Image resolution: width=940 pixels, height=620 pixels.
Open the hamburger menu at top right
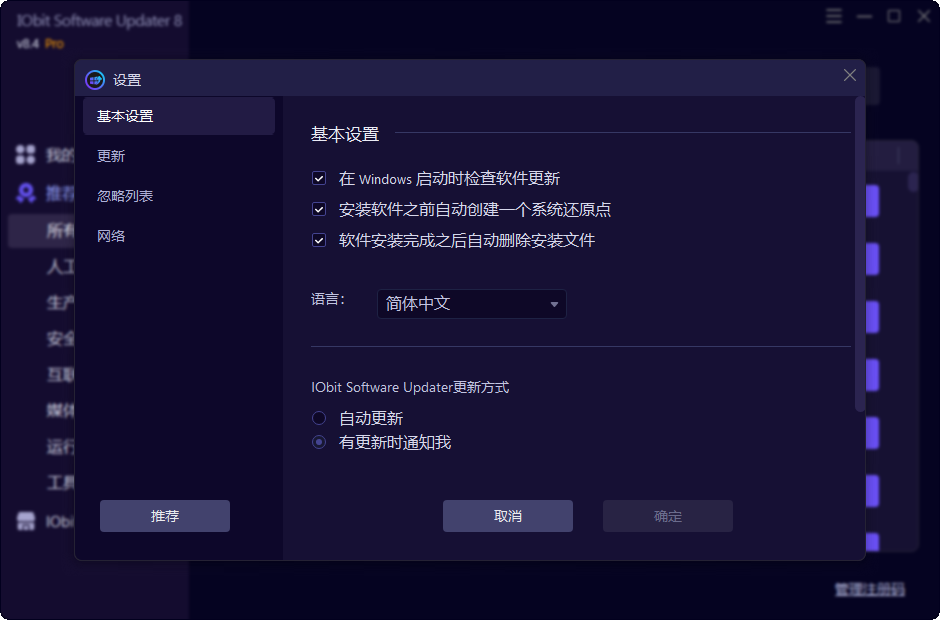pos(833,16)
